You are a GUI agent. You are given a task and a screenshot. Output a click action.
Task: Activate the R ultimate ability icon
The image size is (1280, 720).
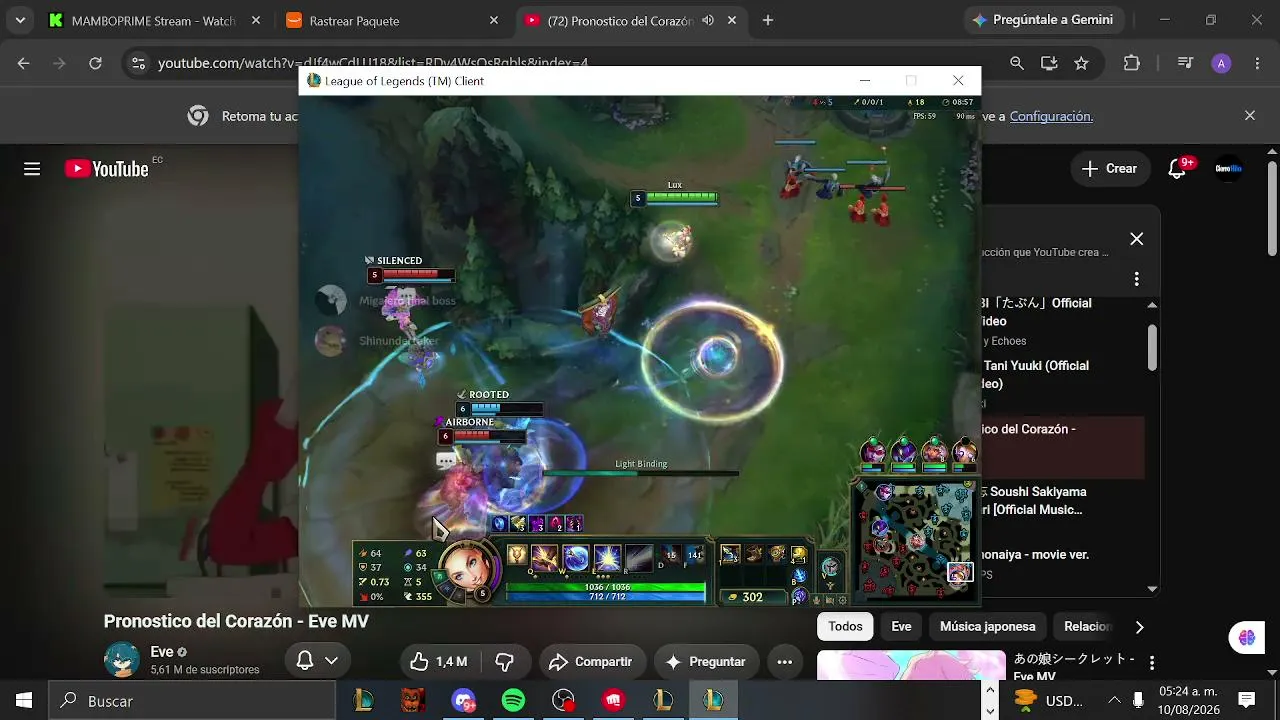click(639, 557)
